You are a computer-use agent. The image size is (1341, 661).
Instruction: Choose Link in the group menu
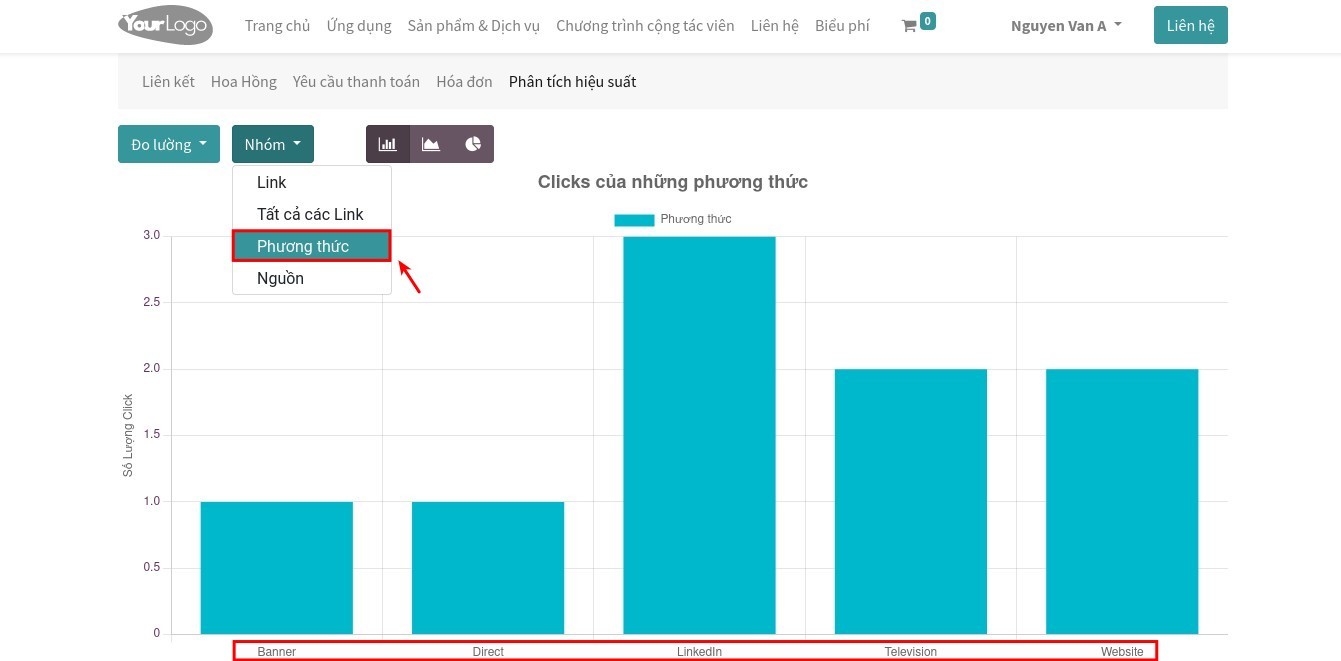pyautogui.click(x=311, y=182)
